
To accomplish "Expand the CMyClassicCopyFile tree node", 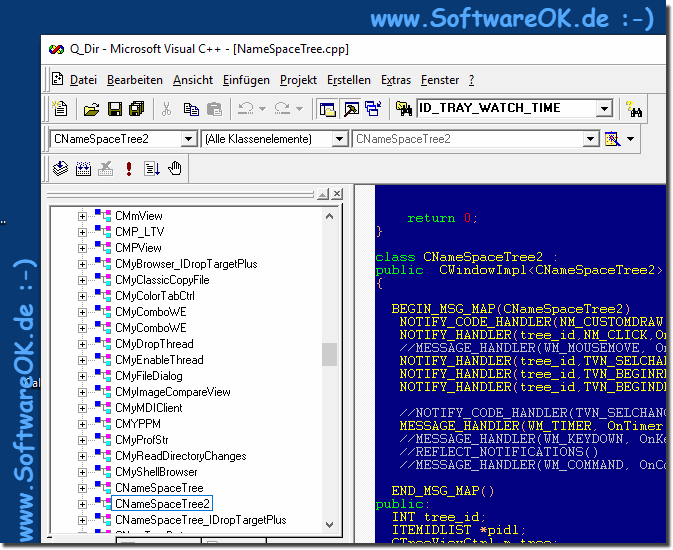I will [x=82, y=280].
